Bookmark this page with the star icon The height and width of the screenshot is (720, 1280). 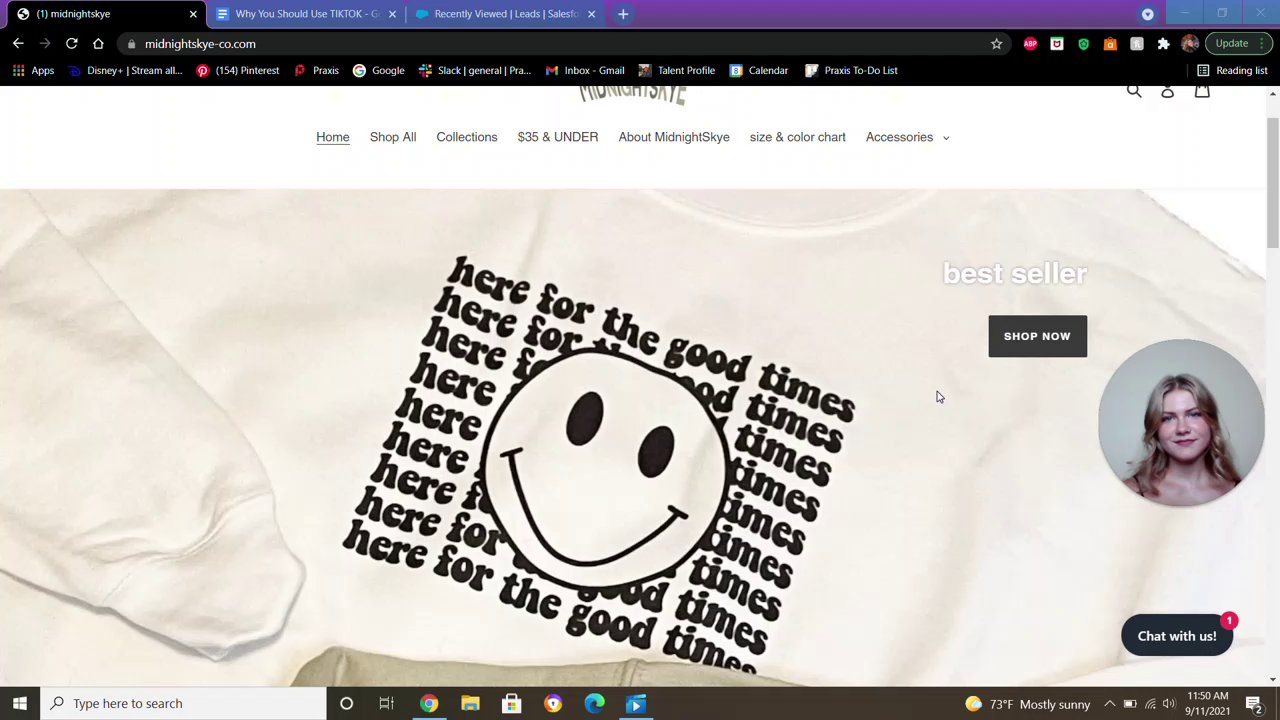click(996, 44)
